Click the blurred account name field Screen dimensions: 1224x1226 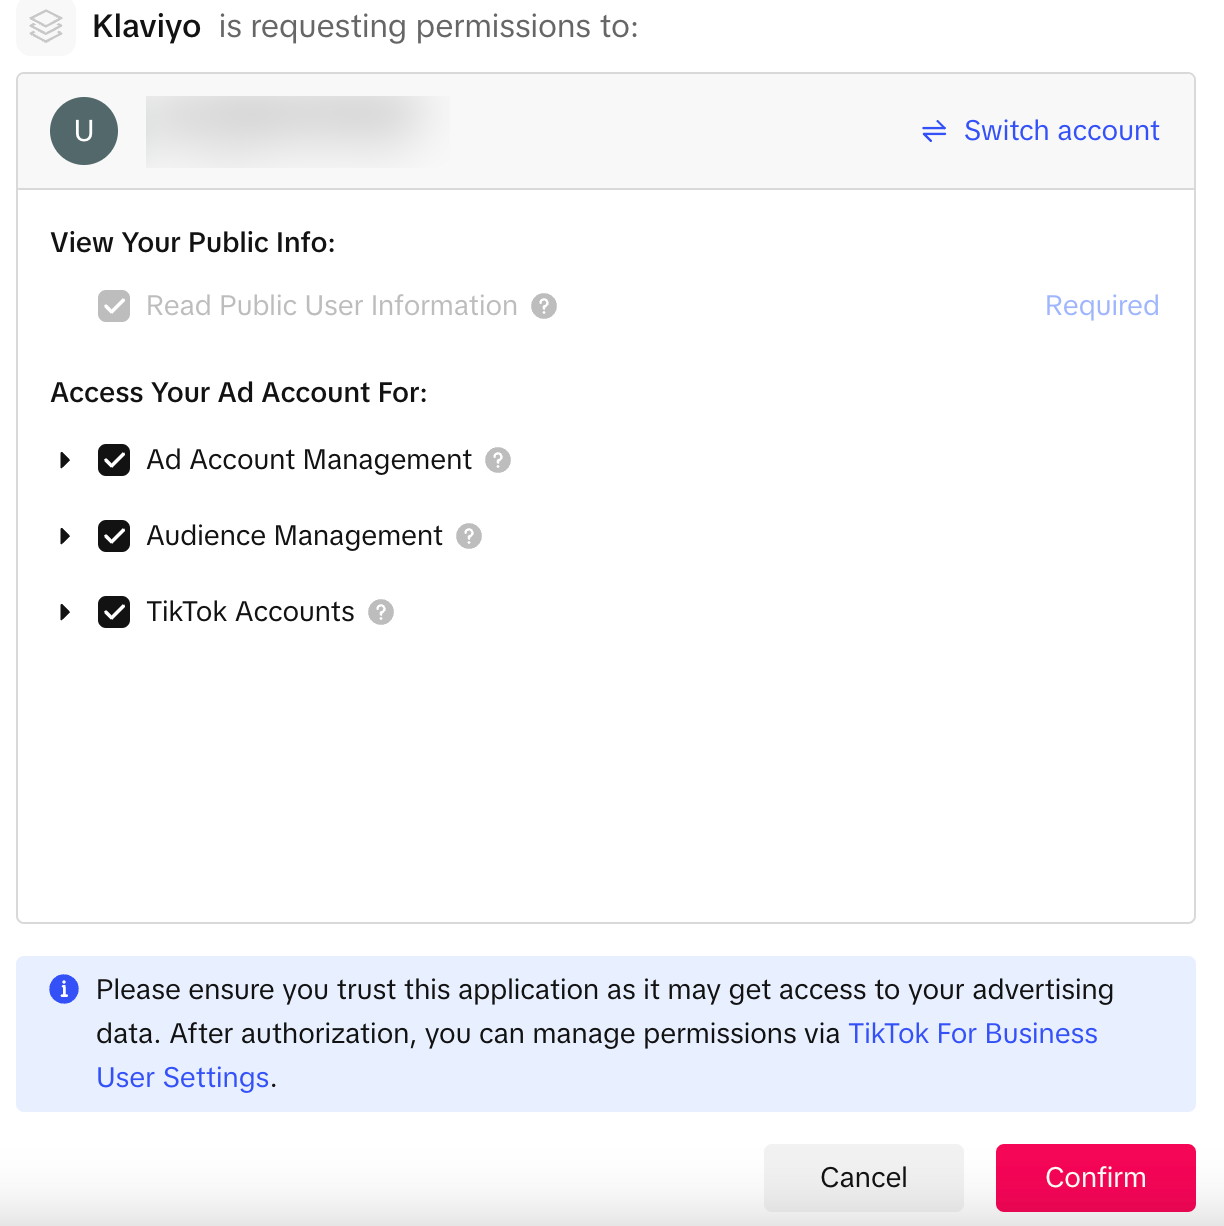click(x=297, y=131)
